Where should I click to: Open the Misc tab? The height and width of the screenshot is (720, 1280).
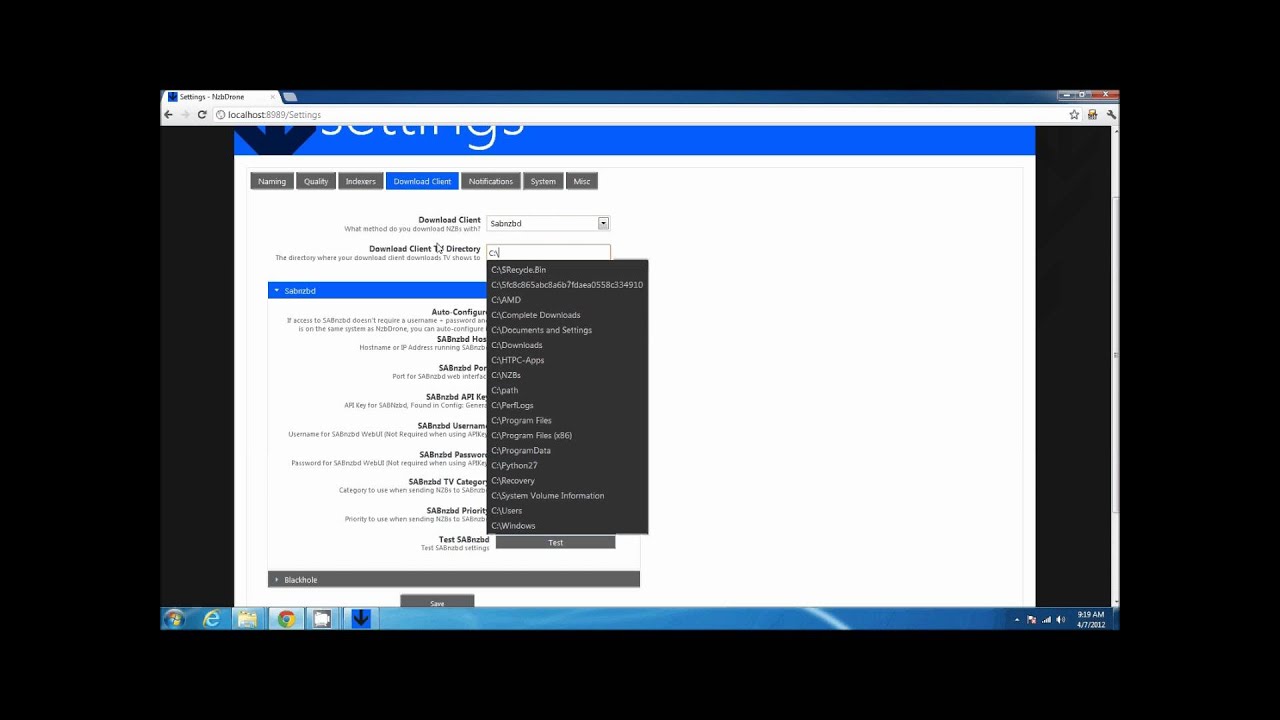582,181
